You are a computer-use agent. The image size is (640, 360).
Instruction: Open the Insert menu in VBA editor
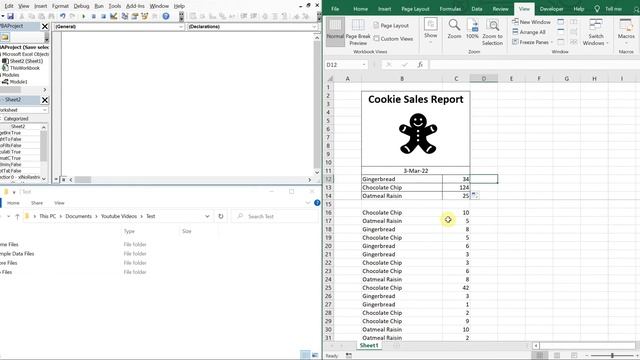click(40, 6)
